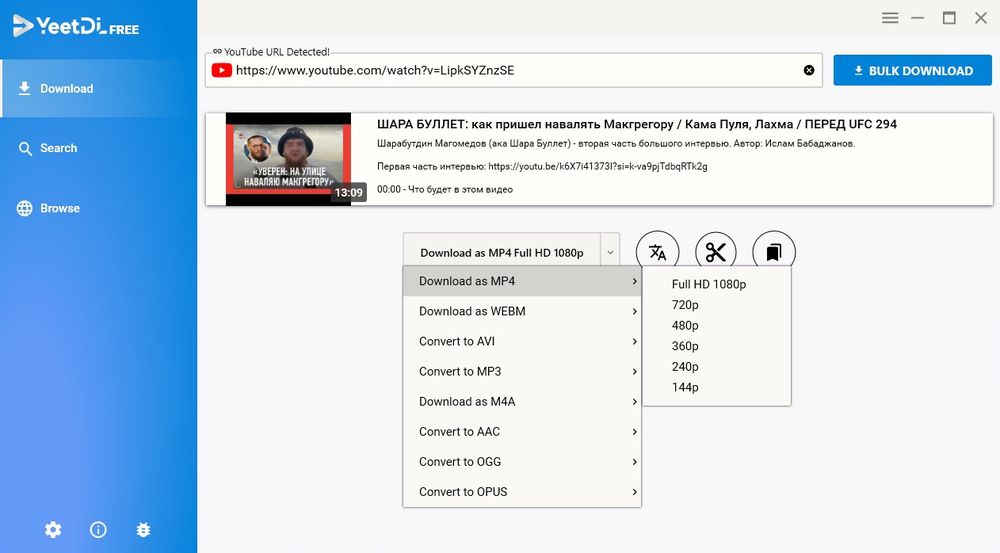Select Download as MP4 menu entry
The height and width of the screenshot is (553, 1000).
point(522,281)
